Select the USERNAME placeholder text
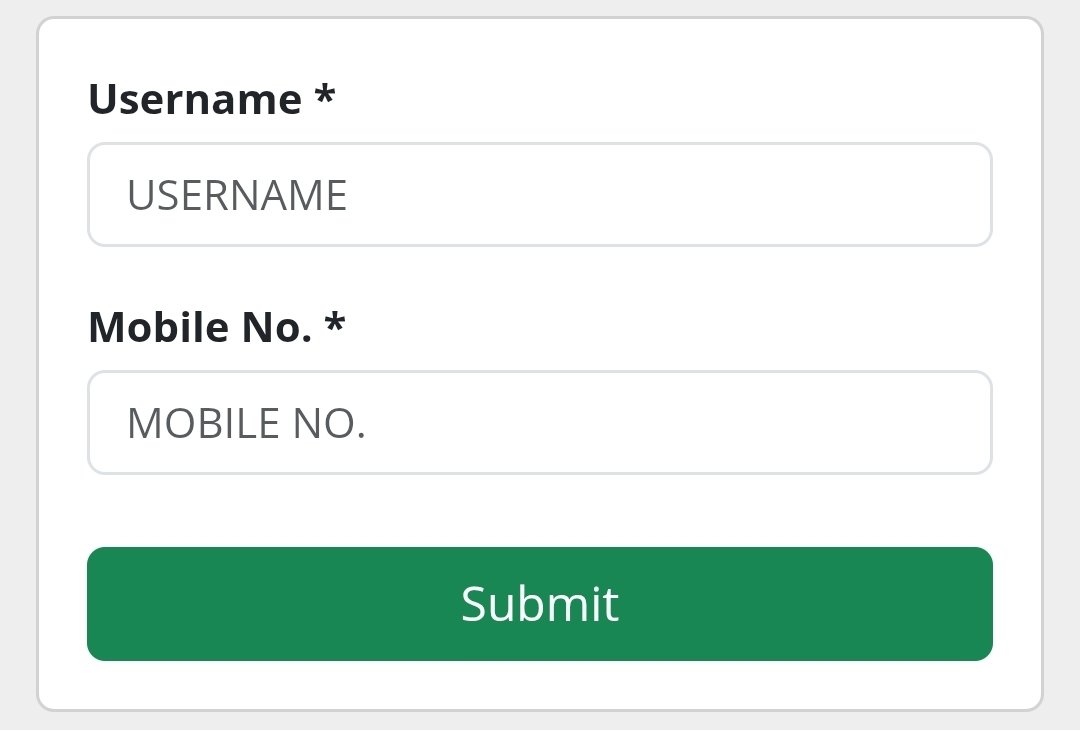Viewport: 1080px width, 730px height. tap(237, 196)
